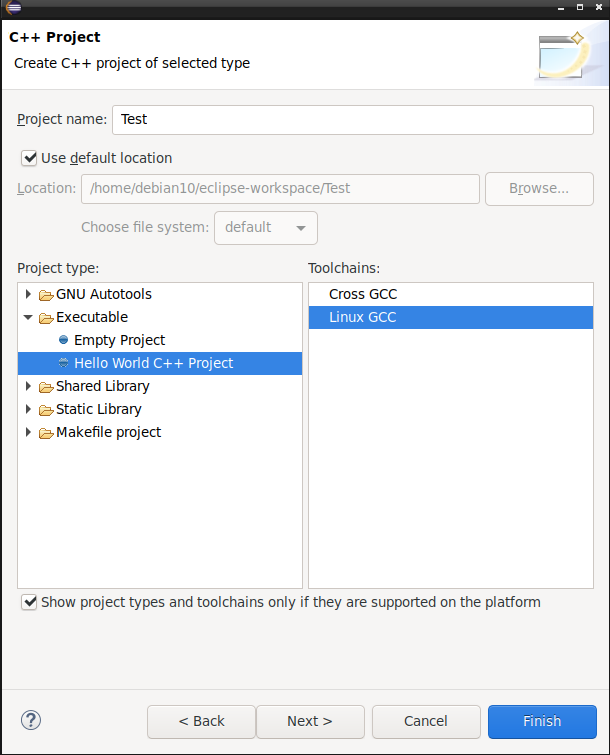Click the Empty Project blue circle icon
This screenshot has height=755, width=610.
click(63, 340)
